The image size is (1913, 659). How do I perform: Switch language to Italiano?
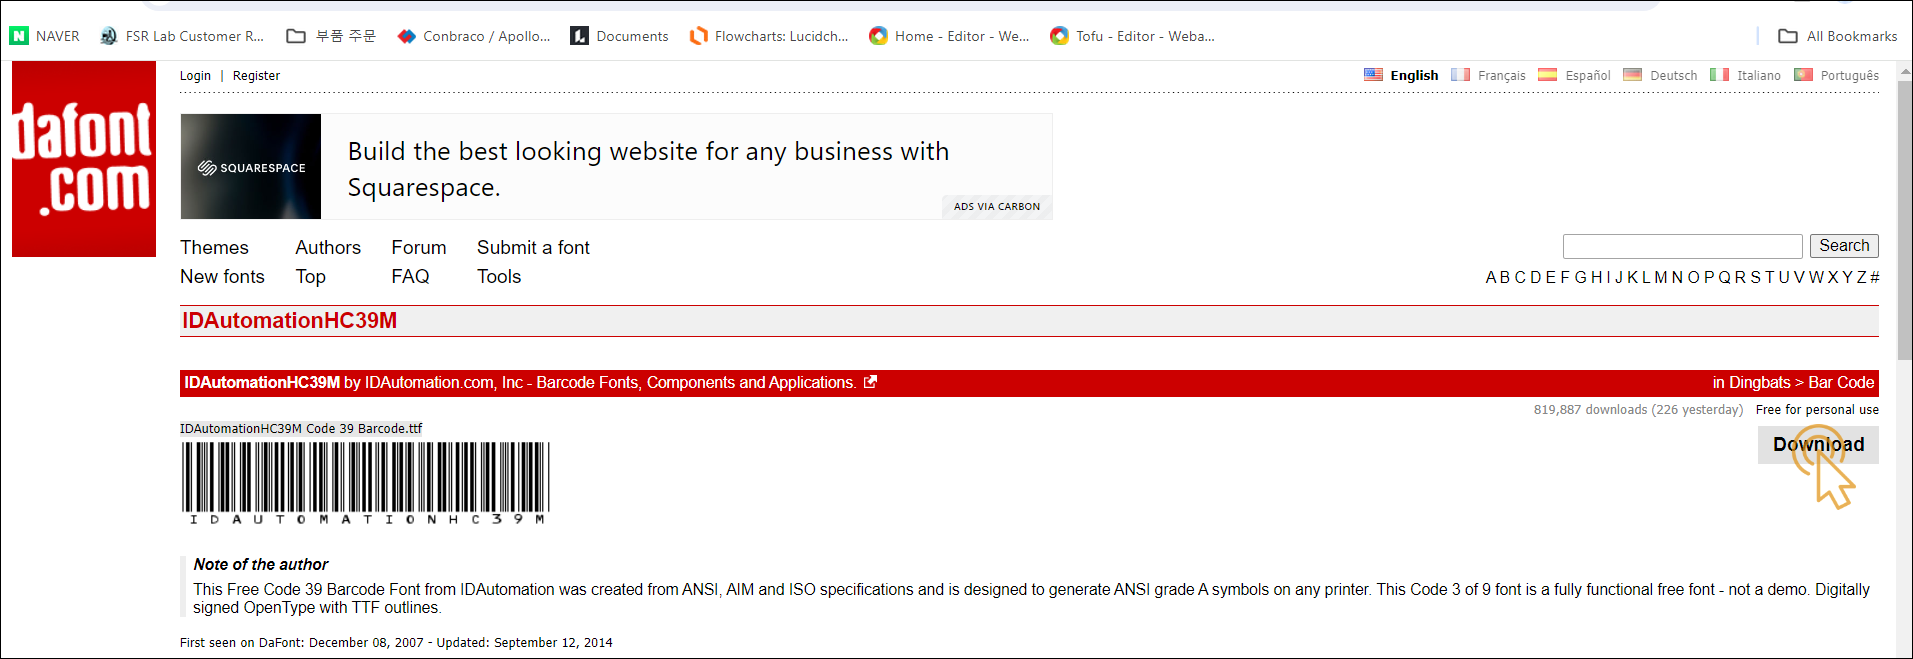tap(1746, 75)
